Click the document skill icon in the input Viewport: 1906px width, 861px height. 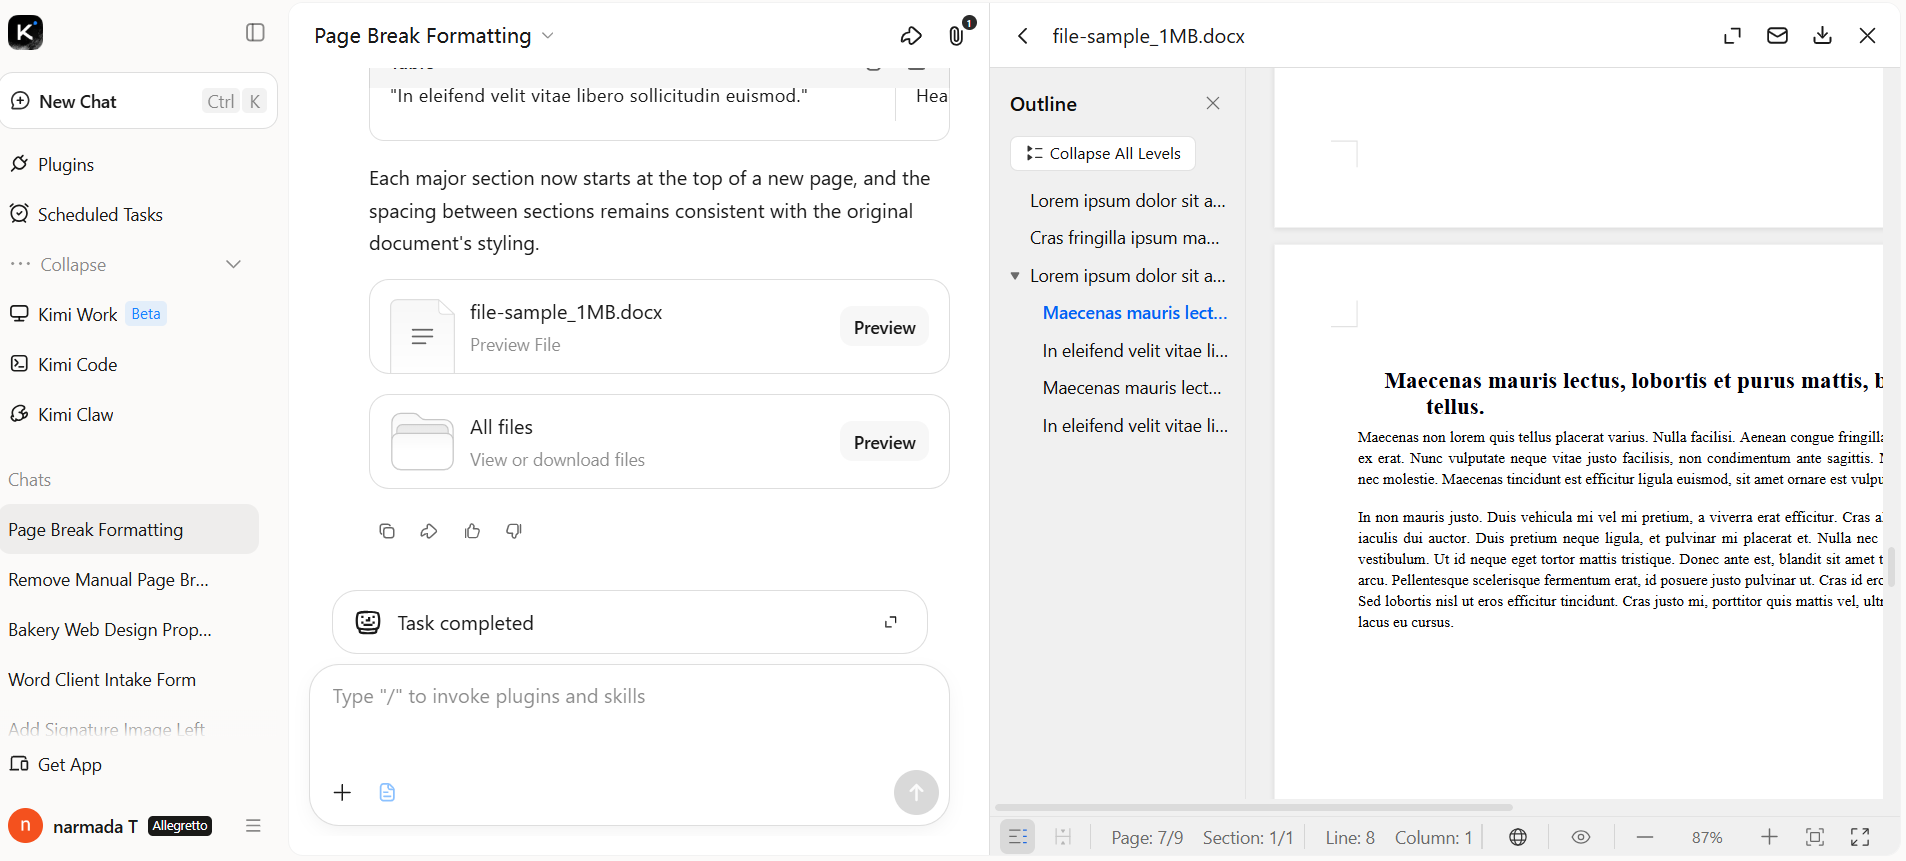tap(388, 792)
